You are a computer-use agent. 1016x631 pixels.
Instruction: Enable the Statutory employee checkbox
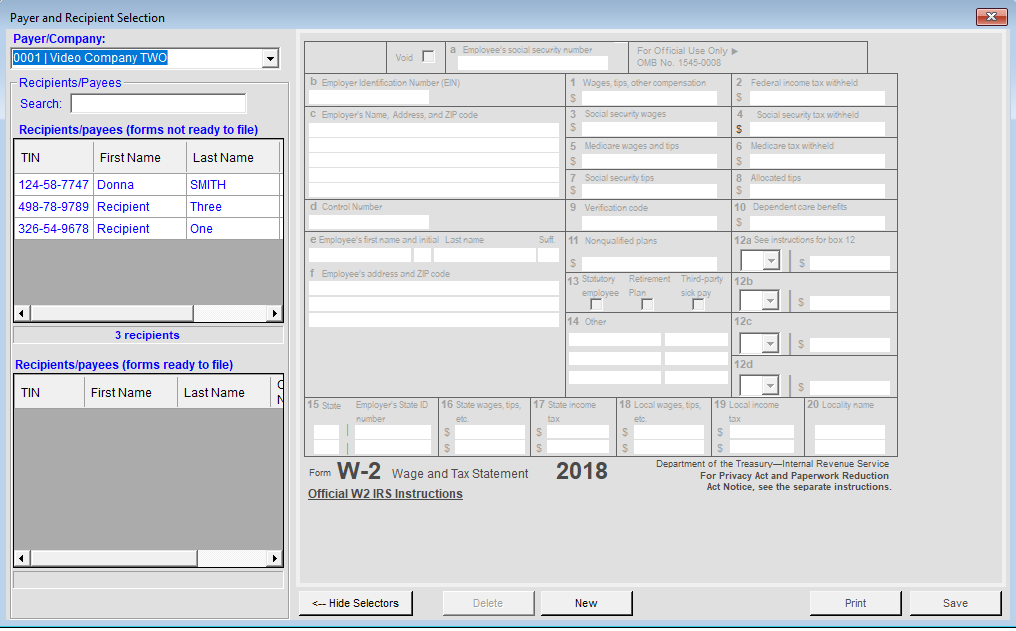click(x=597, y=306)
